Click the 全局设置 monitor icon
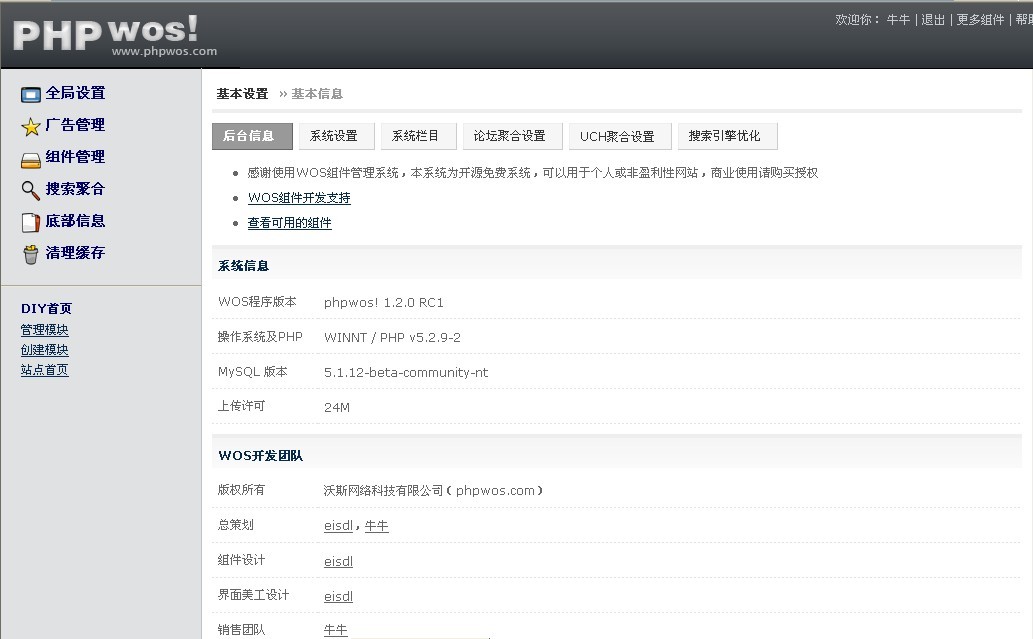This screenshot has width=1033, height=639. coord(30,95)
